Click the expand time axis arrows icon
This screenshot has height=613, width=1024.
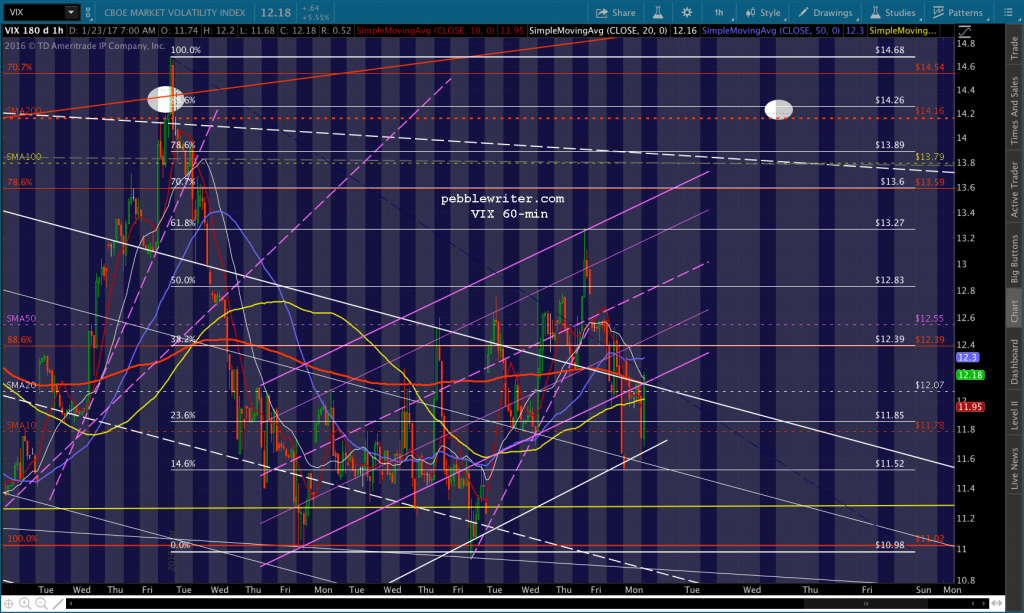click(x=999, y=604)
